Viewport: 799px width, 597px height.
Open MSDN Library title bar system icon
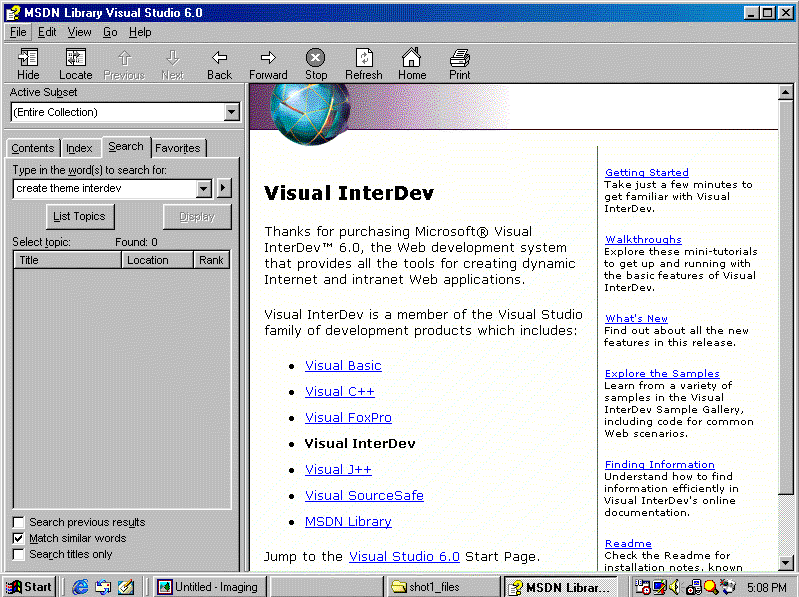(13, 13)
